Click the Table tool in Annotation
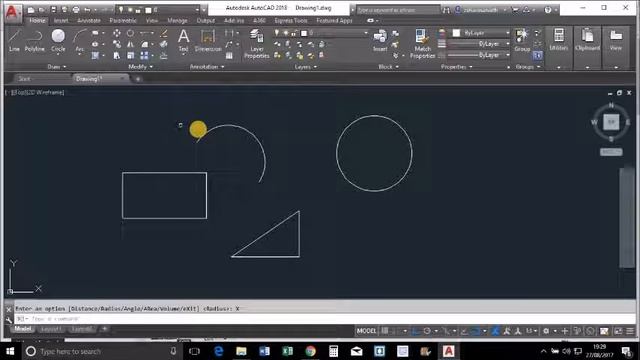 coord(229,56)
